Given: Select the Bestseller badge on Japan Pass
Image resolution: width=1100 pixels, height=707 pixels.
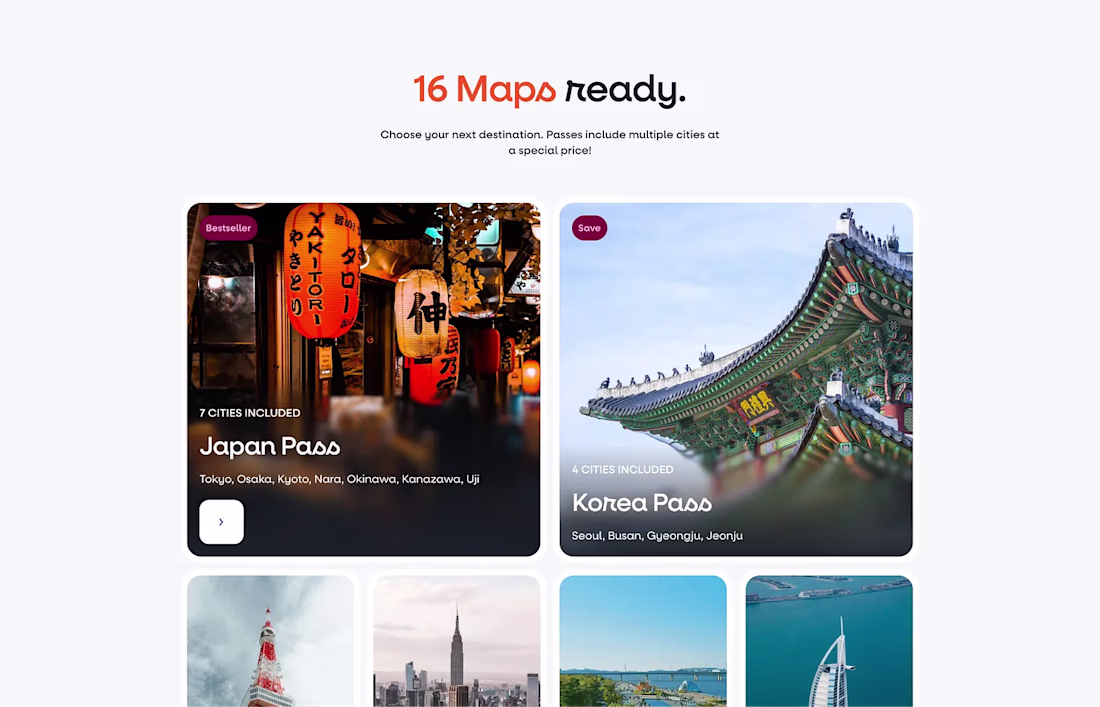Looking at the screenshot, I should coord(228,228).
